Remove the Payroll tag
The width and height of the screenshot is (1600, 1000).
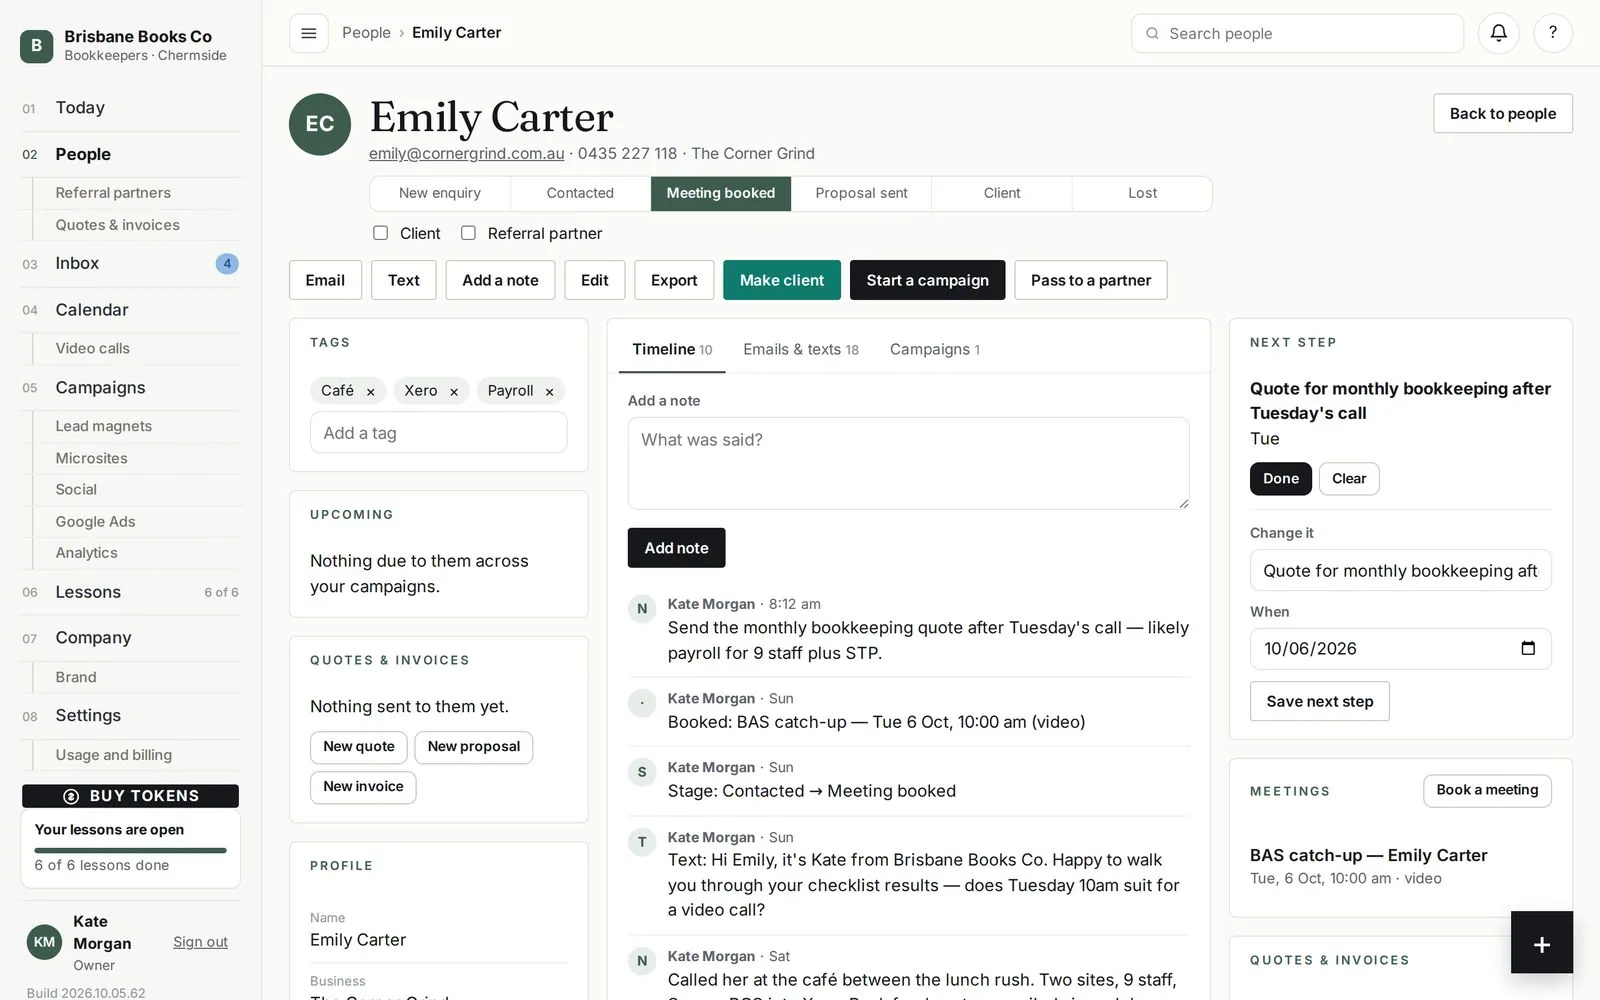point(549,392)
